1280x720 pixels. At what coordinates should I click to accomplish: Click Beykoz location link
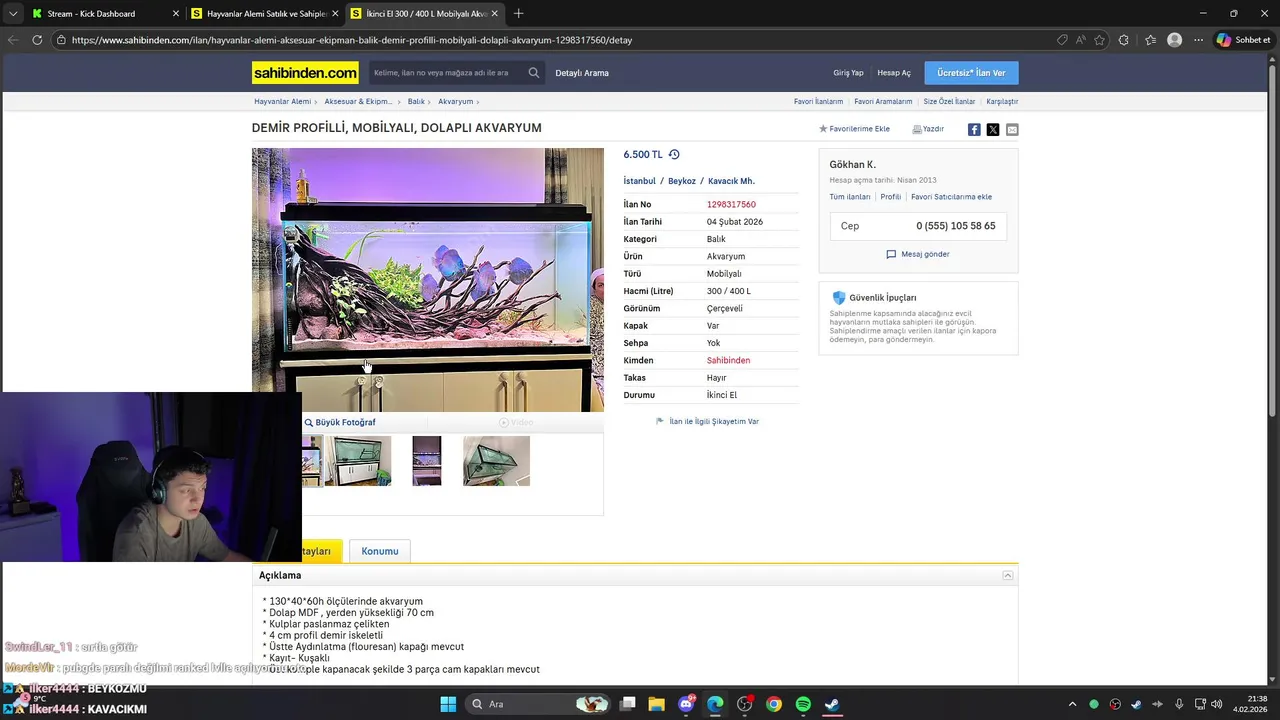(x=682, y=181)
